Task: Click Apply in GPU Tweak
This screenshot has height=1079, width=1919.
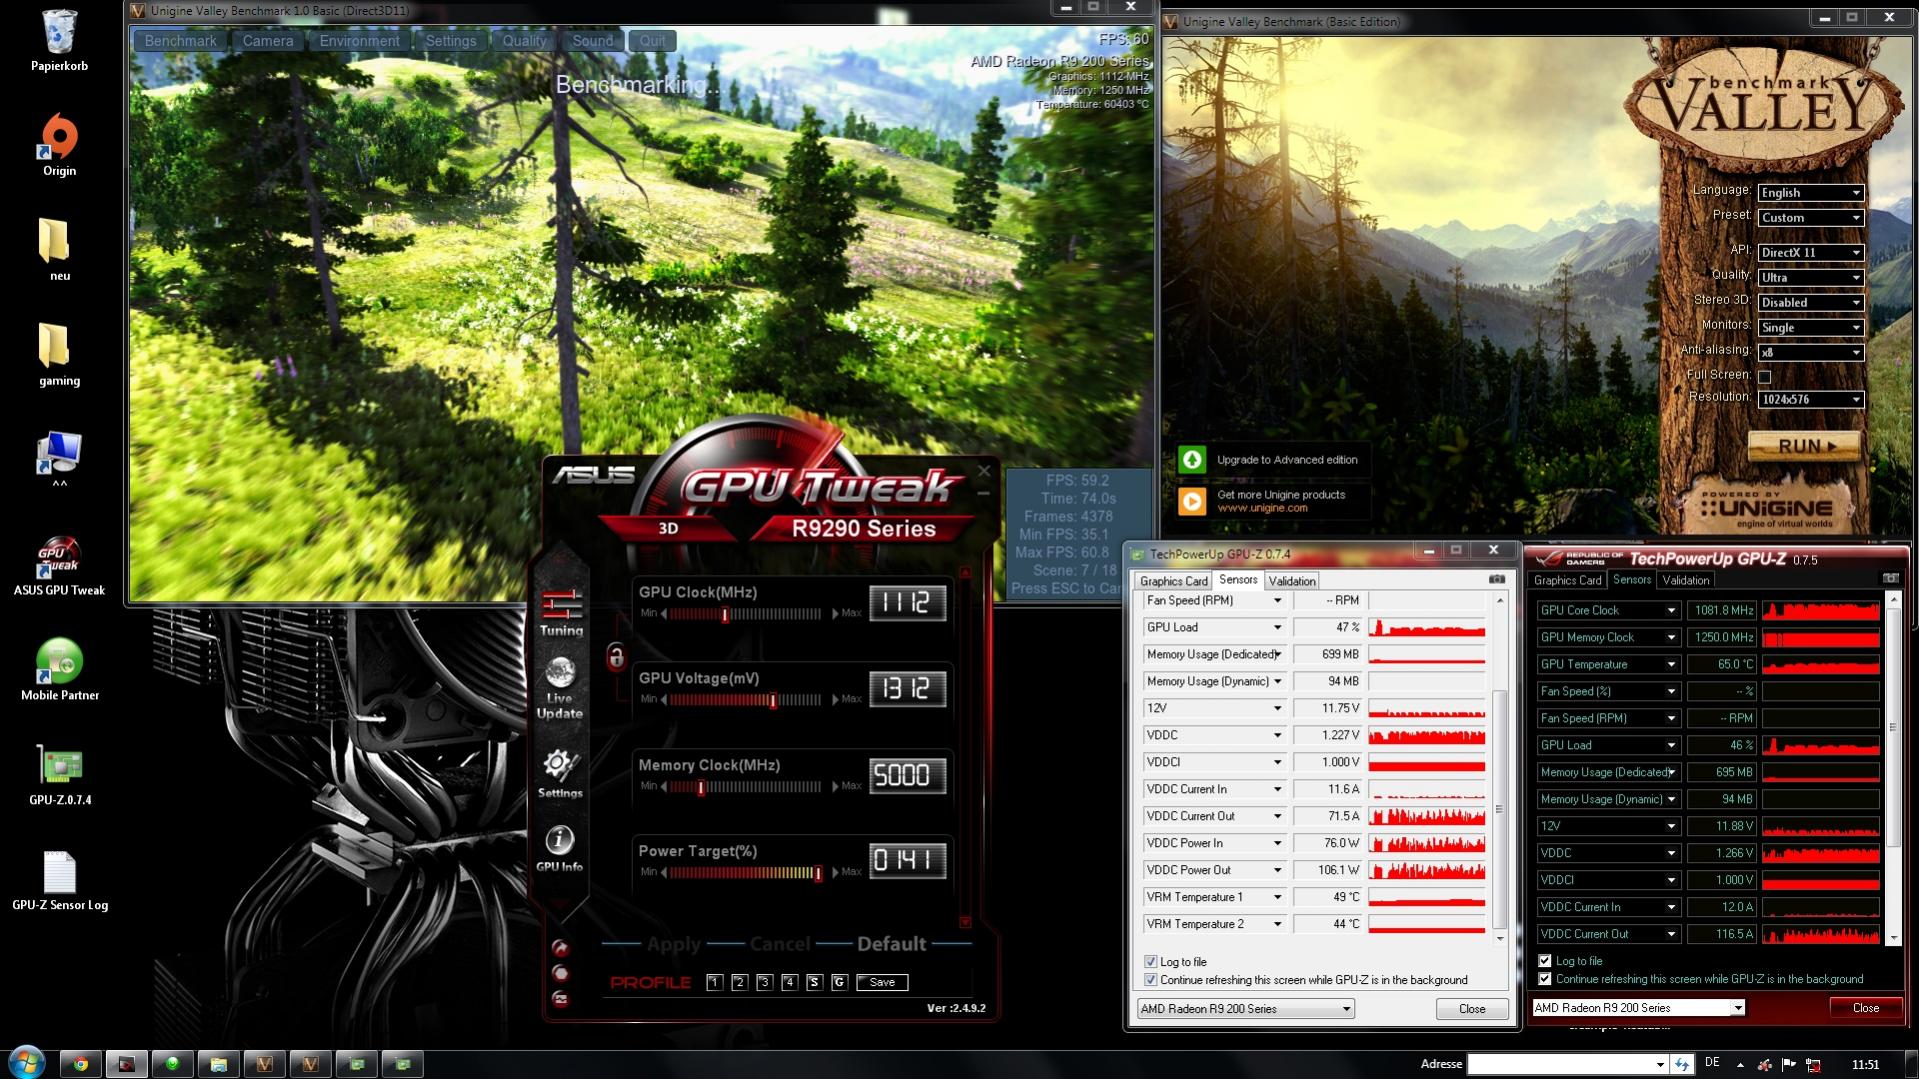Action: (674, 944)
